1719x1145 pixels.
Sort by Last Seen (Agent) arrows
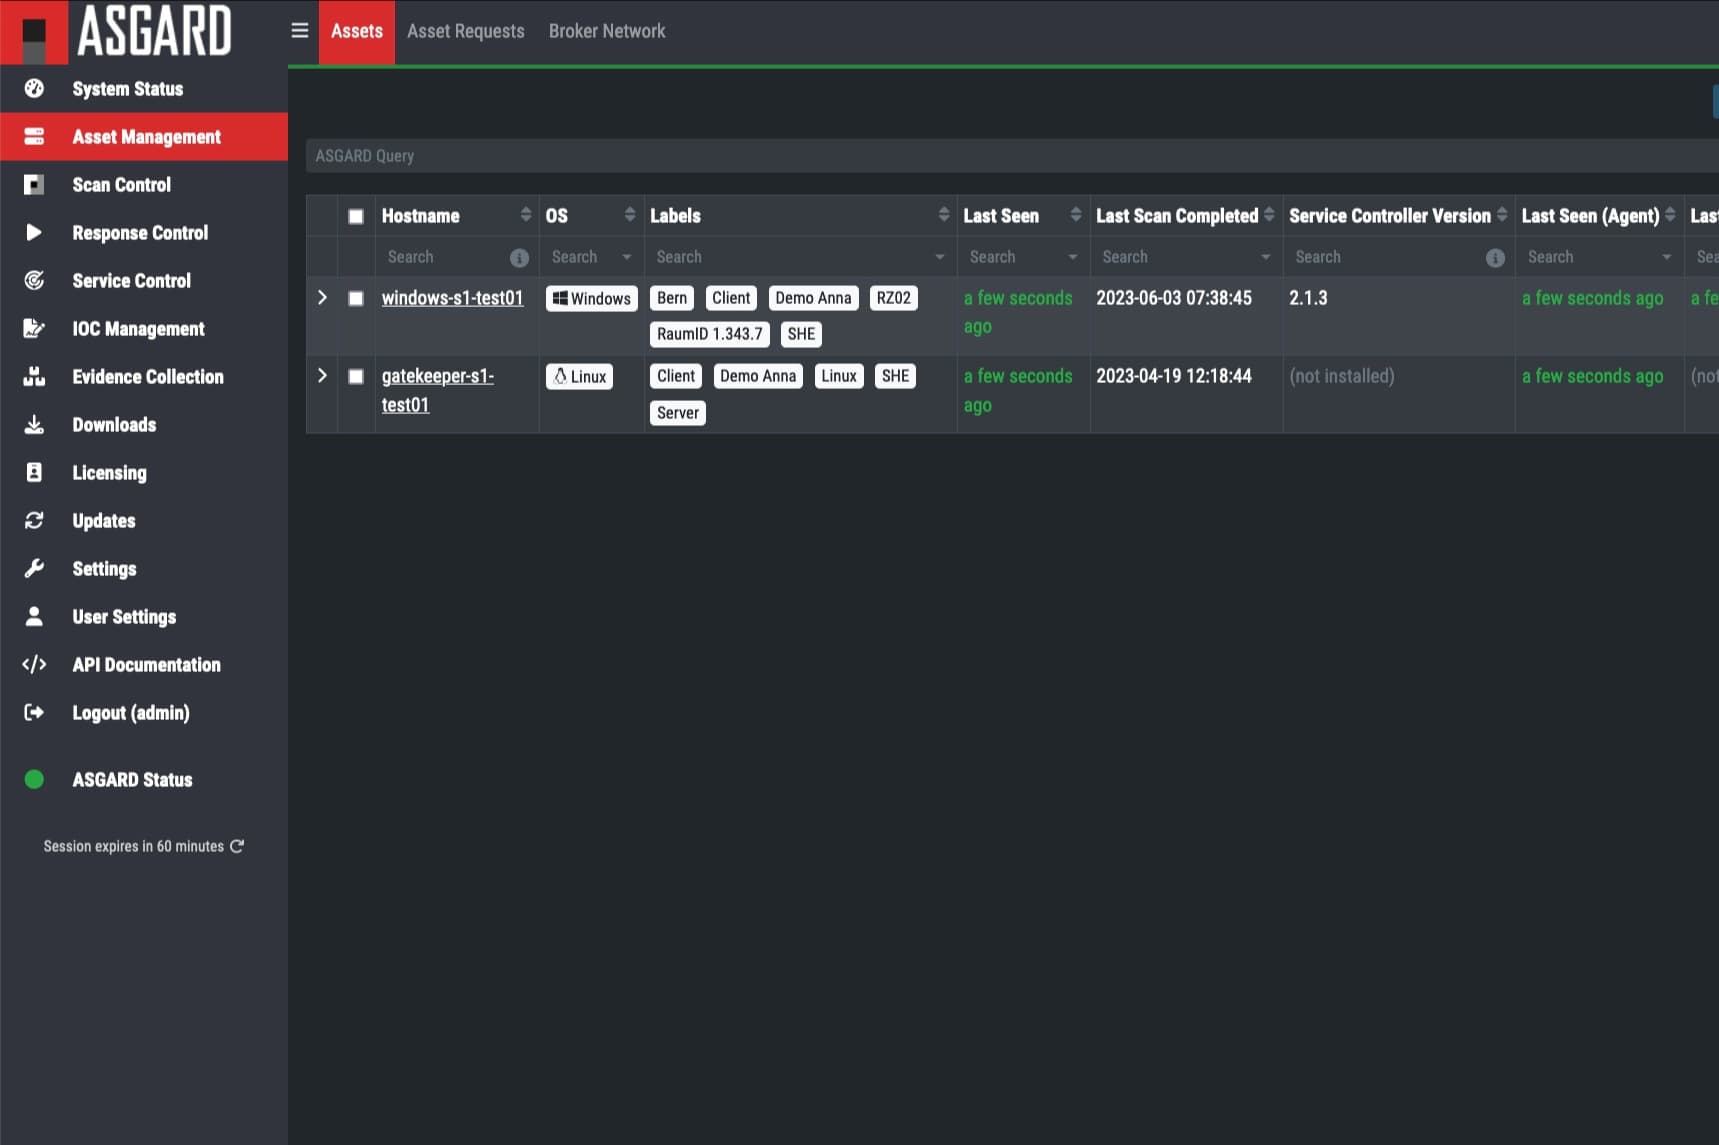[1670, 215]
